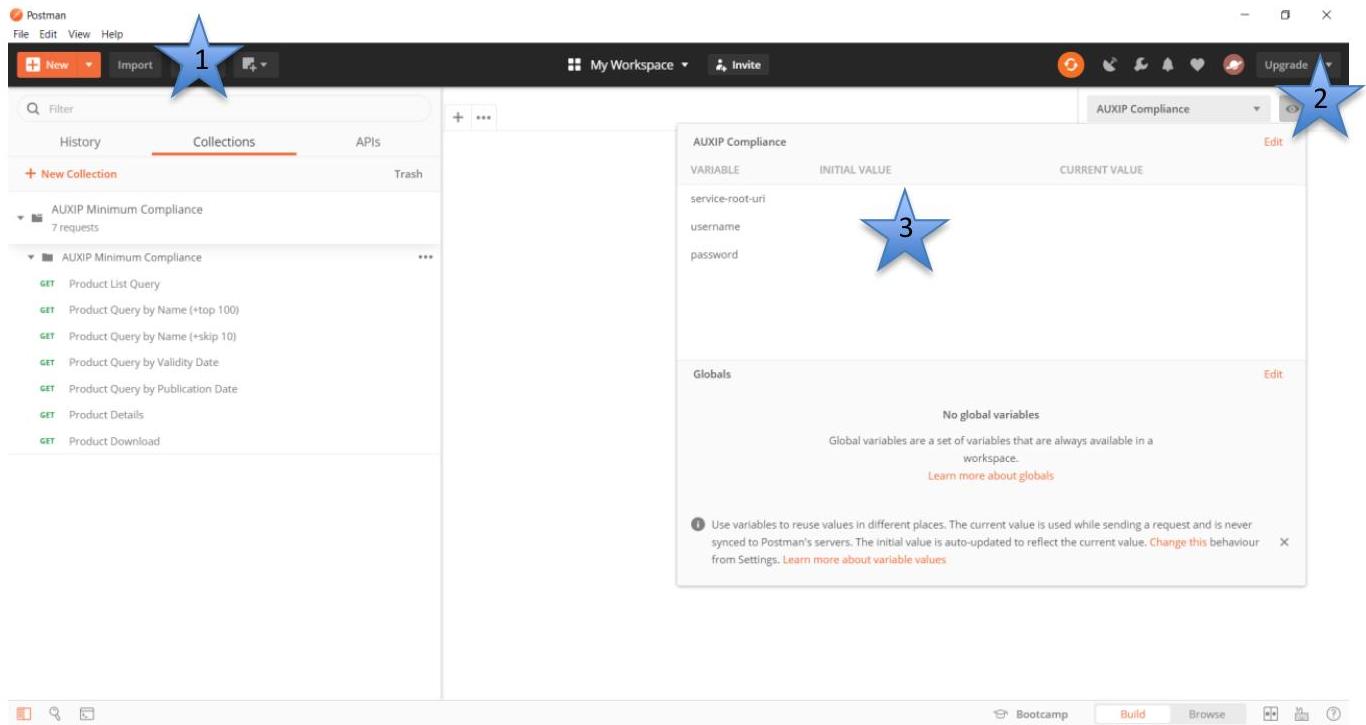The height and width of the screenshot is (725, 1366).
Task: Open the Help menu
Action: 112,34
